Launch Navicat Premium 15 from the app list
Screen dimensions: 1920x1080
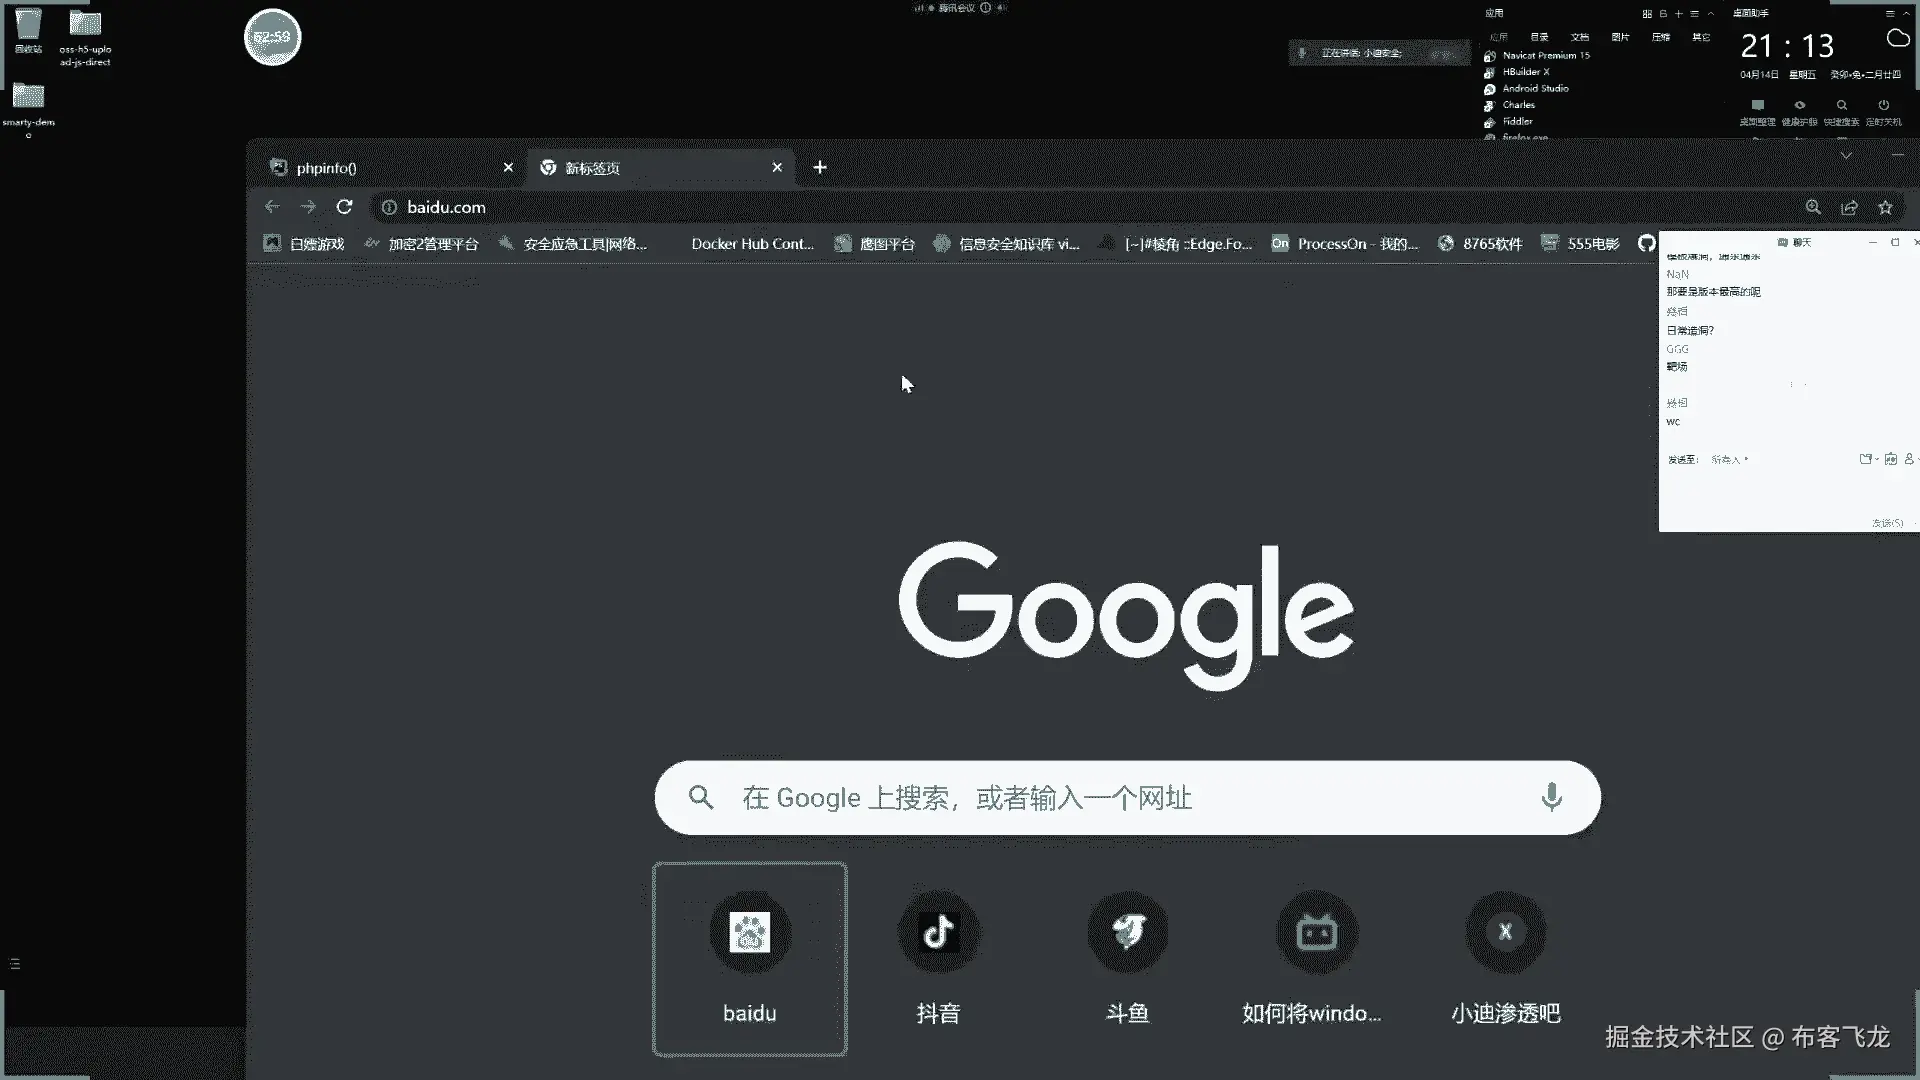click(1545, 56)
